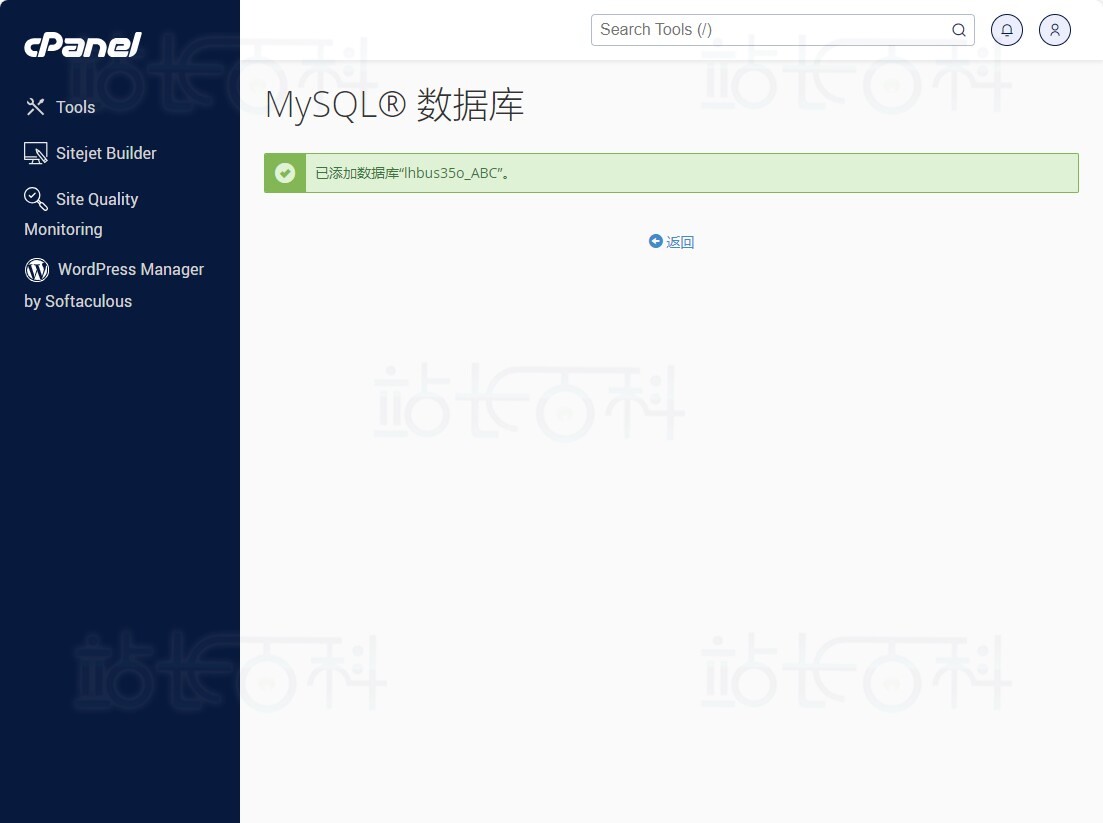
Task: Open Site Quality Monitoring via its magnifier icon
Action: tap(35, 199)
